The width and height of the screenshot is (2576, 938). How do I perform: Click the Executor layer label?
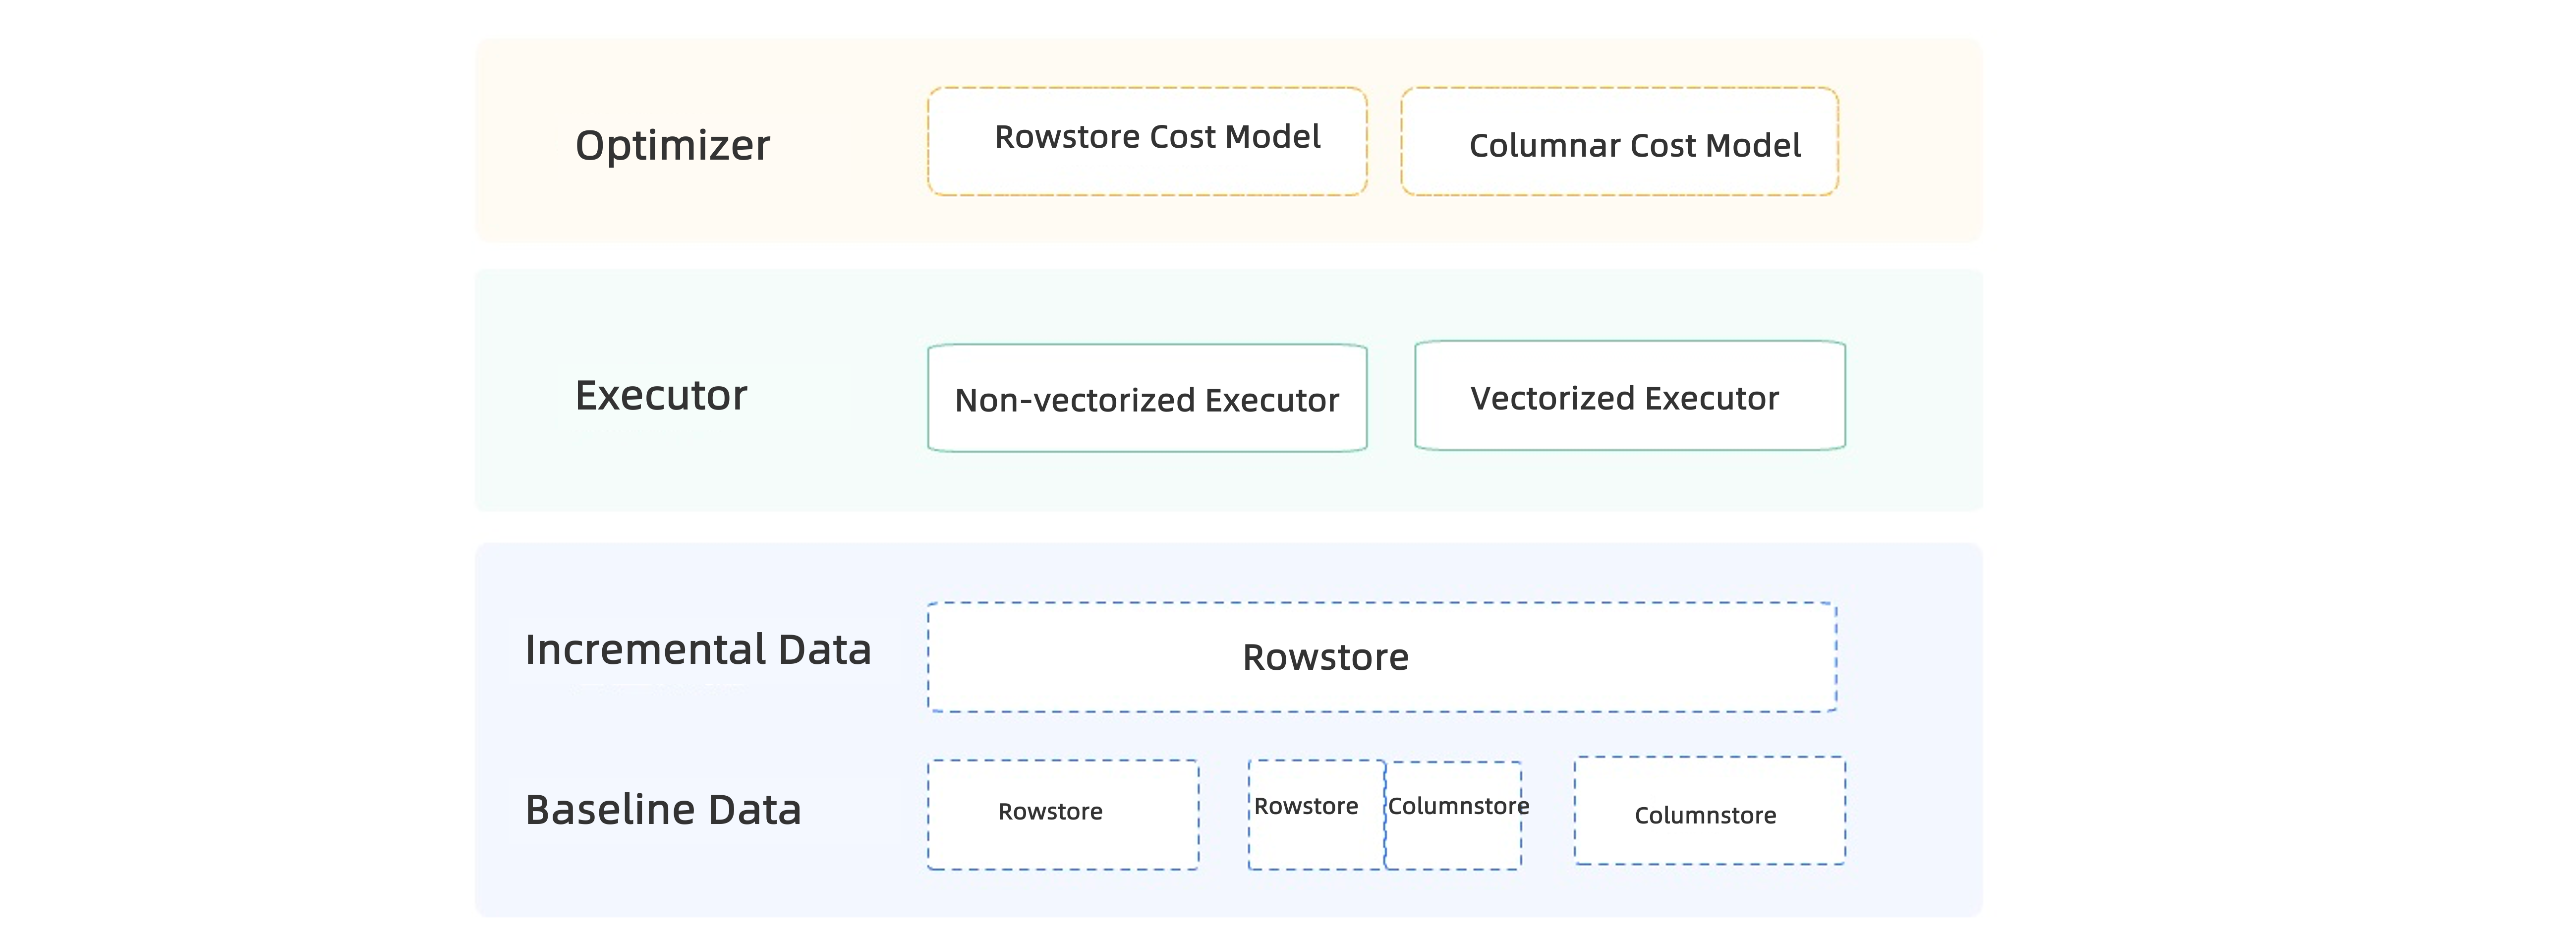[661, 396]
